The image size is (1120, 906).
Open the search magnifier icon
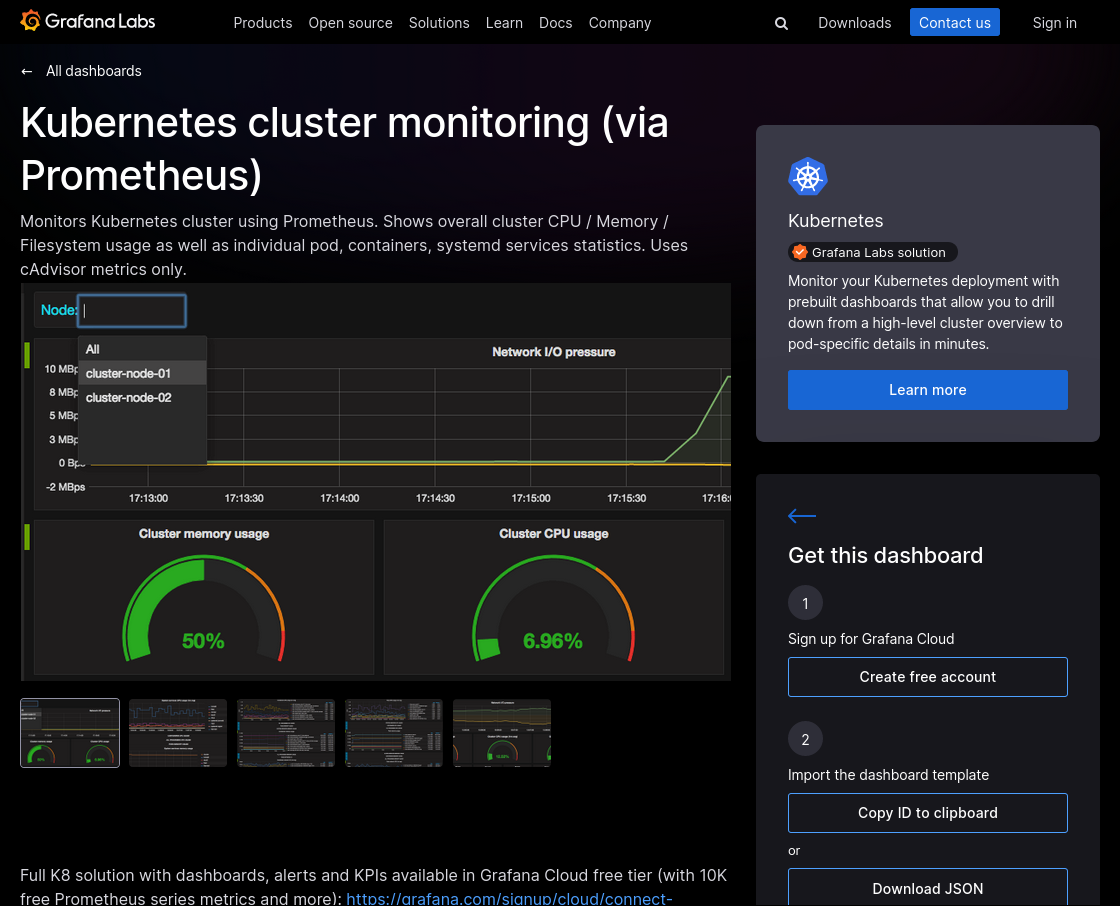tap(781, 23)
